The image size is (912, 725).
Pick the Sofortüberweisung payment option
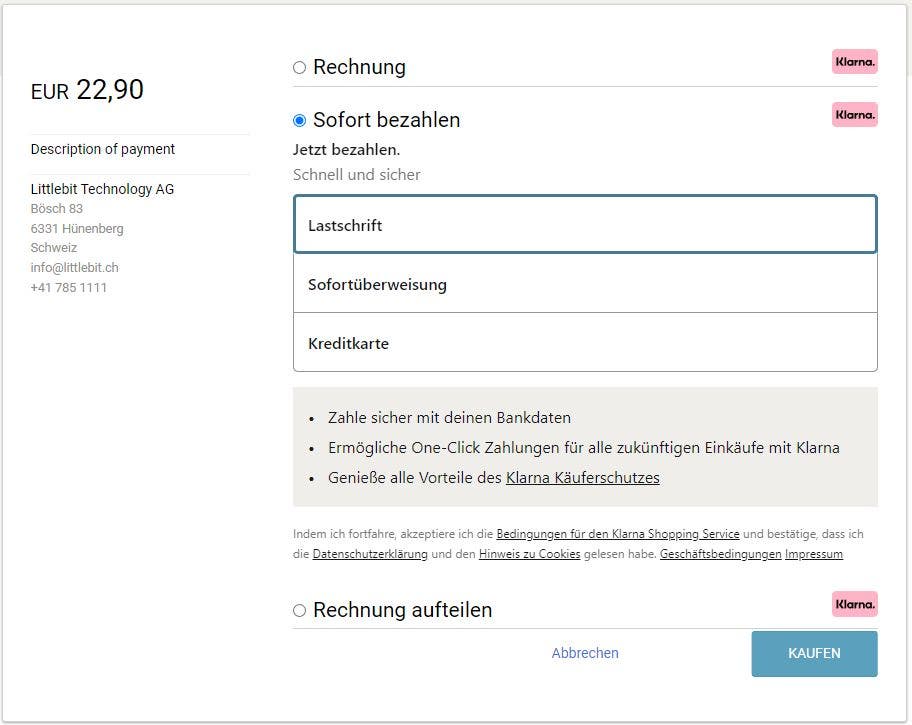click(585, 283)
